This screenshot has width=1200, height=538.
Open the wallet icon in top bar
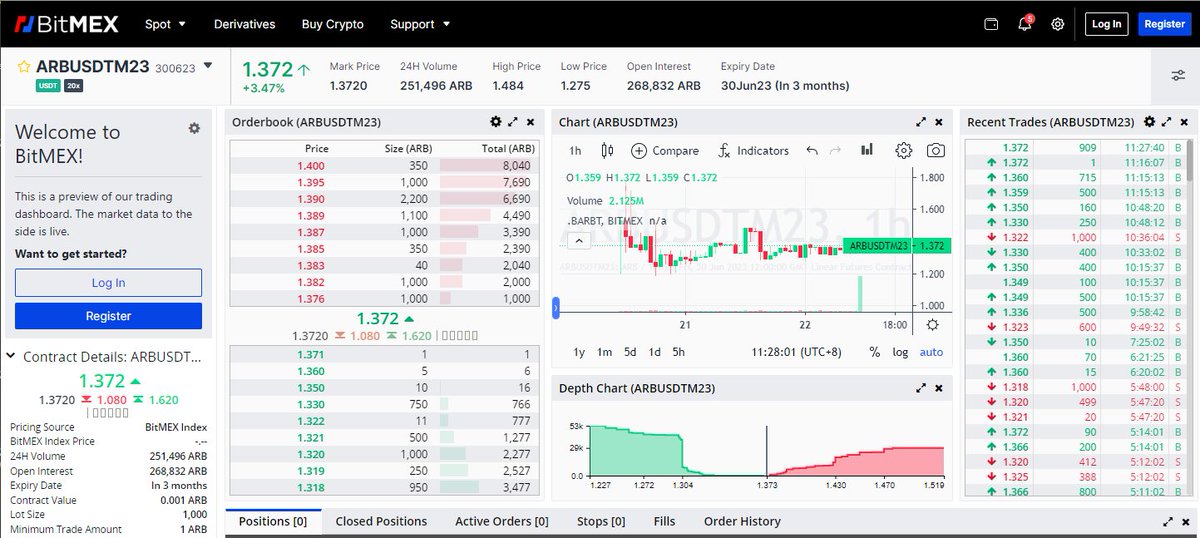click(x=992, y=24)
